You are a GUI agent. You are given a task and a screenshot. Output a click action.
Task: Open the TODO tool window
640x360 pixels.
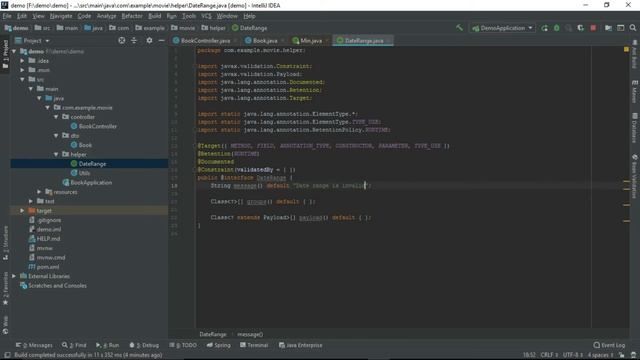tap(183, 345)
